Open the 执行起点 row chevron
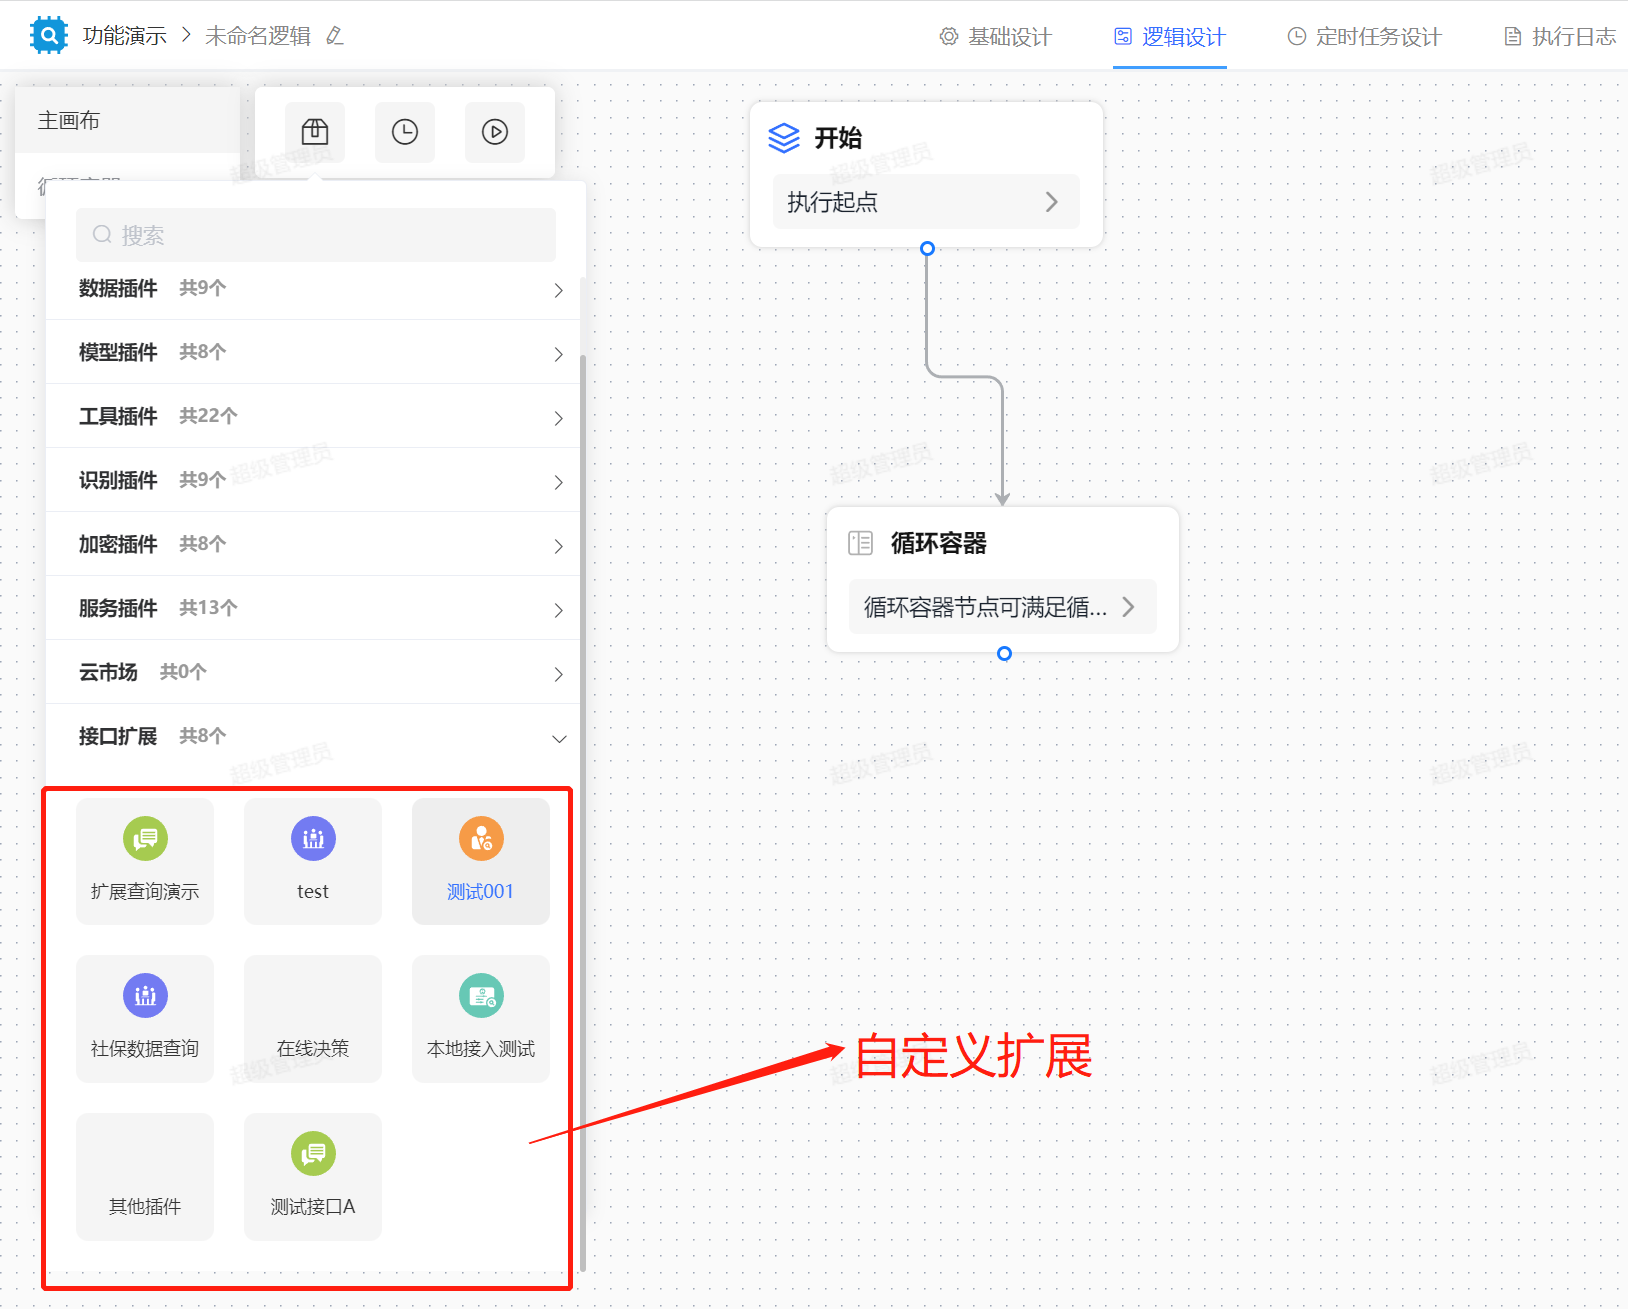 1051,202
